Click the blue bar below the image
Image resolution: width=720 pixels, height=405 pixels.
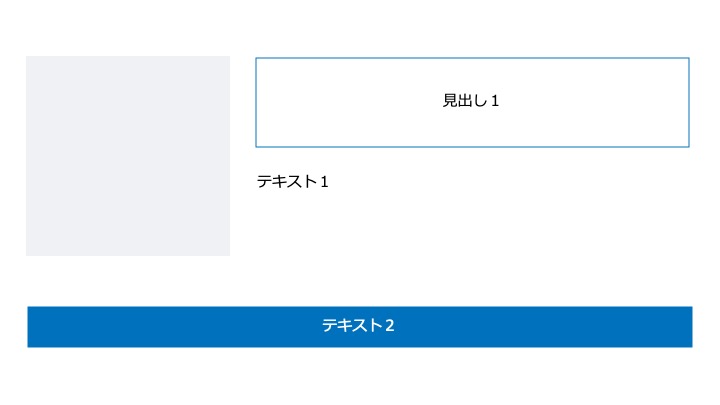(360, 326)
